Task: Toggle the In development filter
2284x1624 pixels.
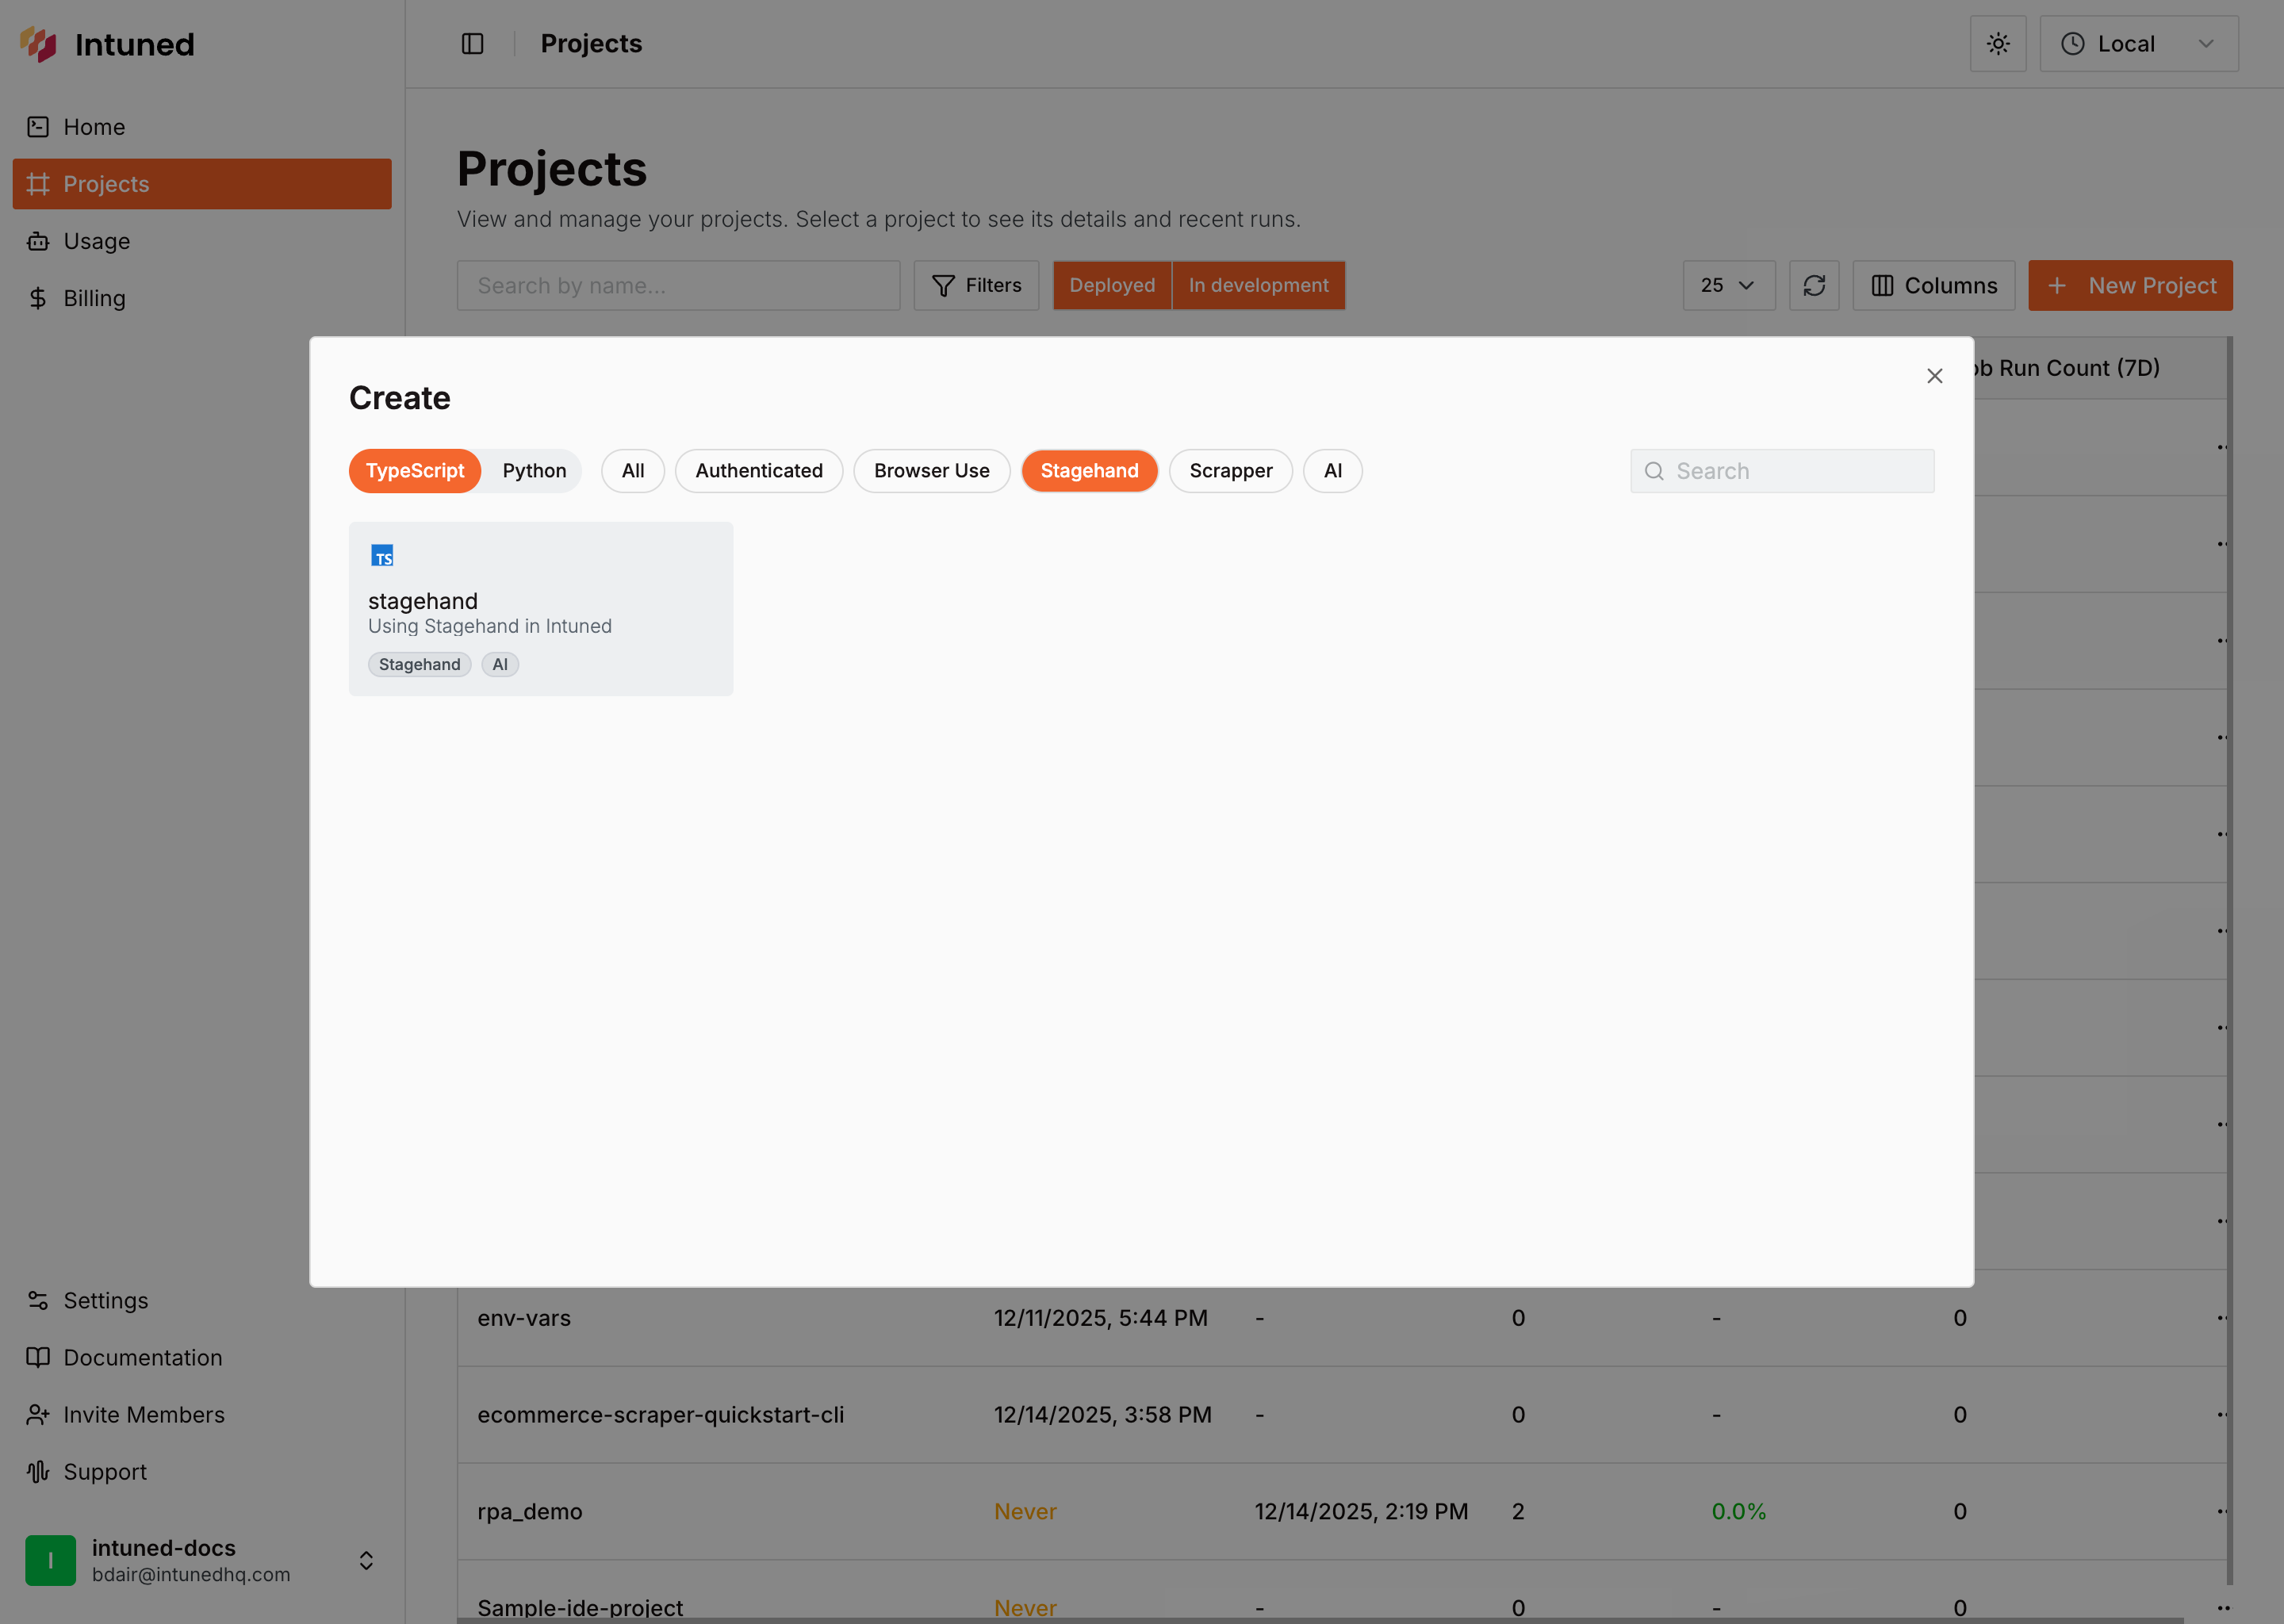Action: pyautogui.click(x=1258, y=285)
